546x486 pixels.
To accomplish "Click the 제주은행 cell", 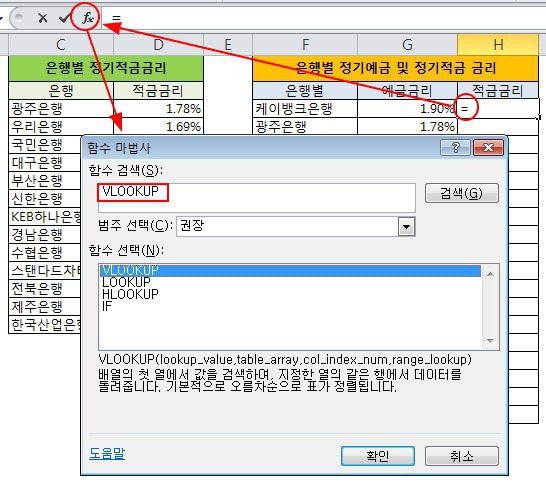I will pos(45,307).
